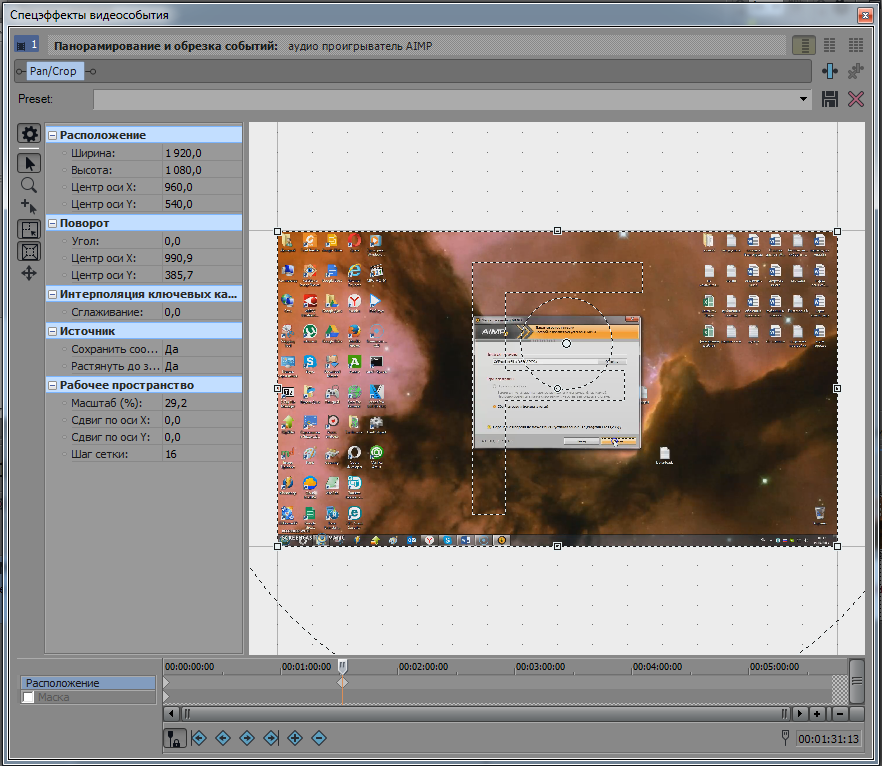Click bottom-center crop handle in workspace

557,546
